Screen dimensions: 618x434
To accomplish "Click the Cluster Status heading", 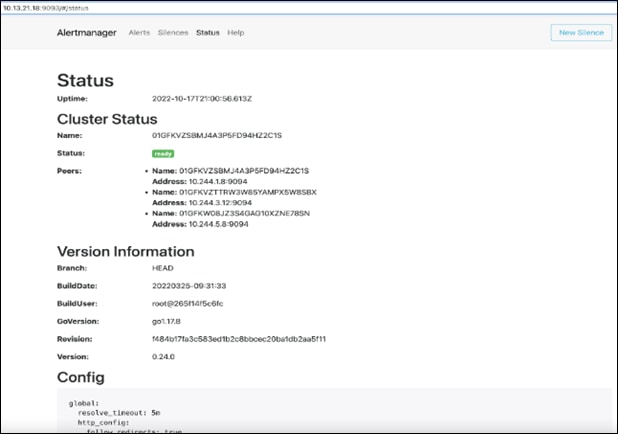I will point(107,119).
